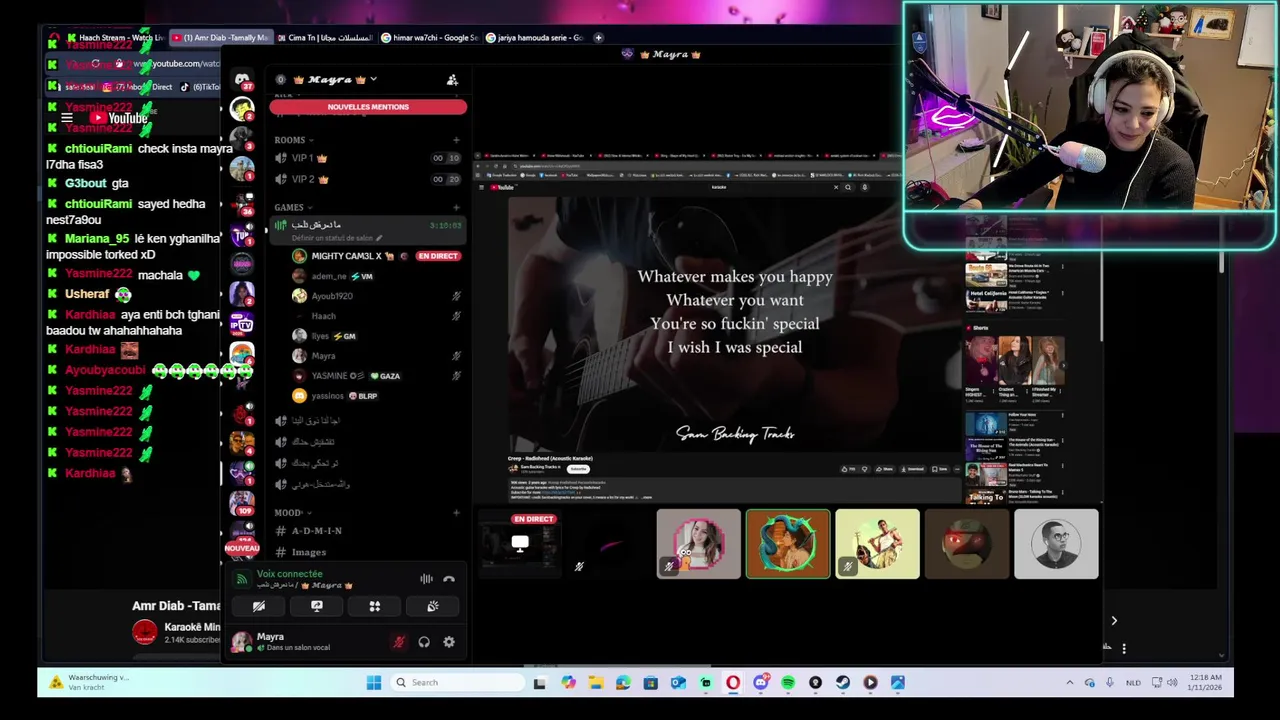Select green-bordered speaking participant tile

788,544
